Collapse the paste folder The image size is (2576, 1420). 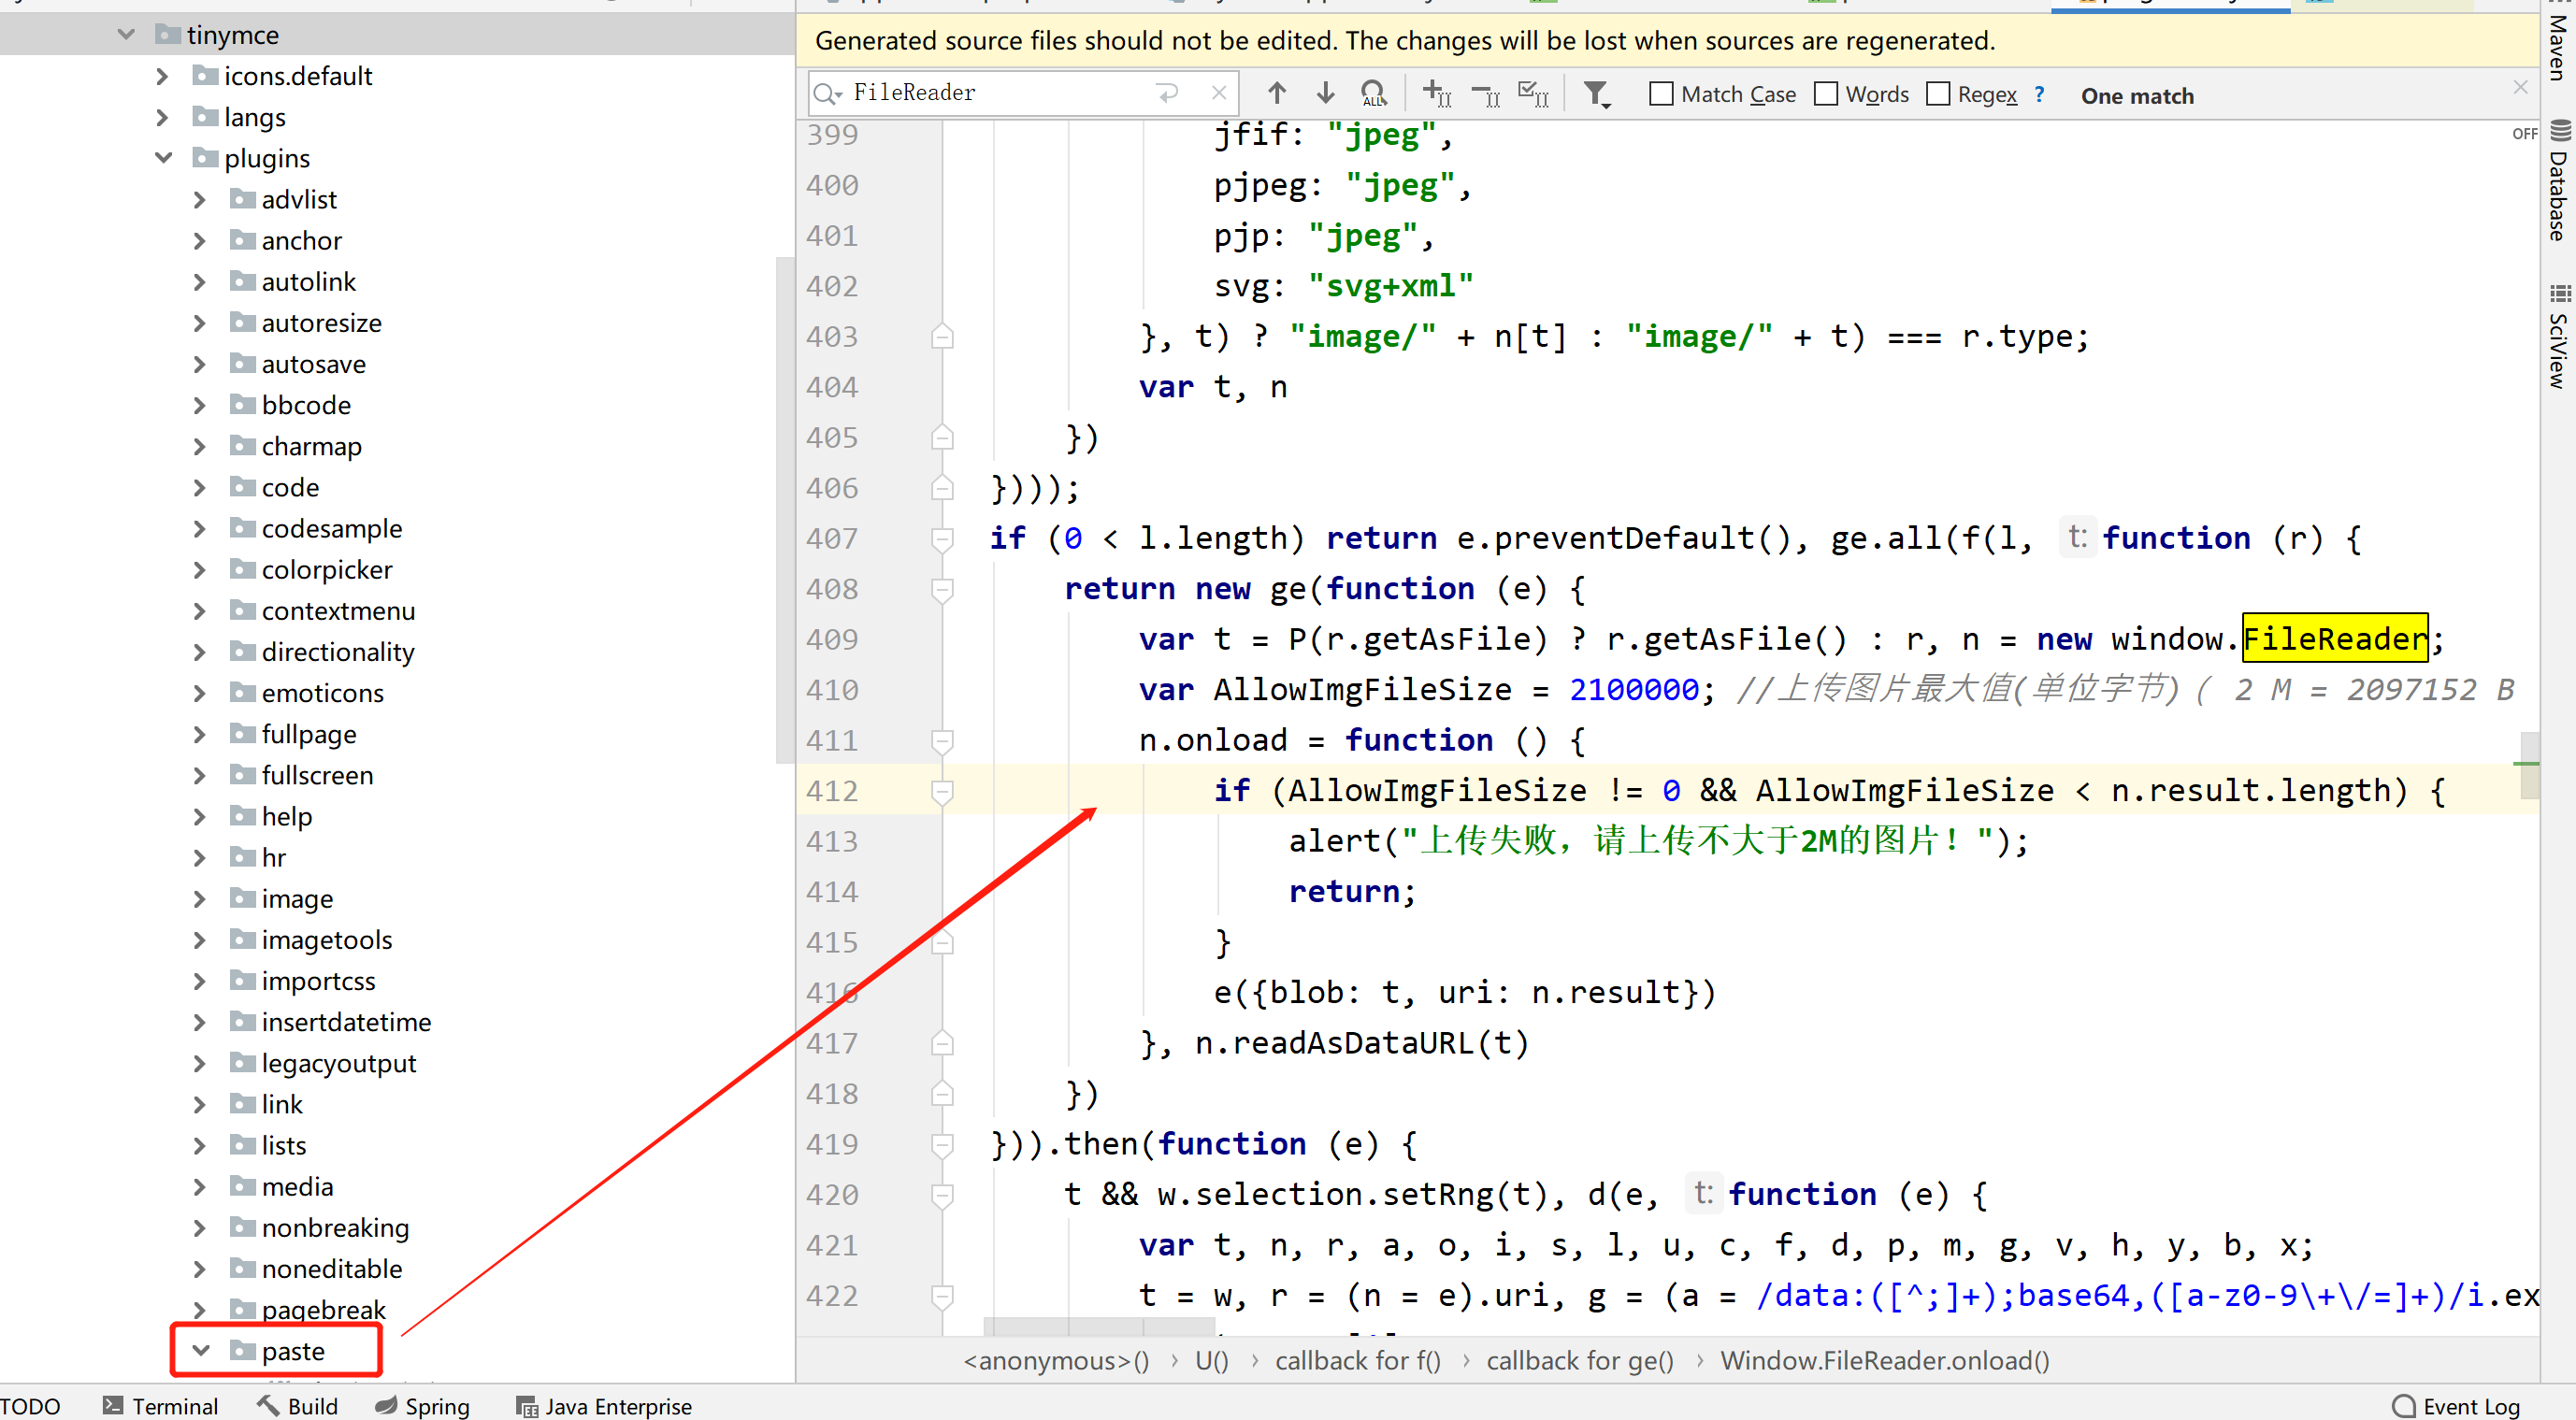(201, 1351)
